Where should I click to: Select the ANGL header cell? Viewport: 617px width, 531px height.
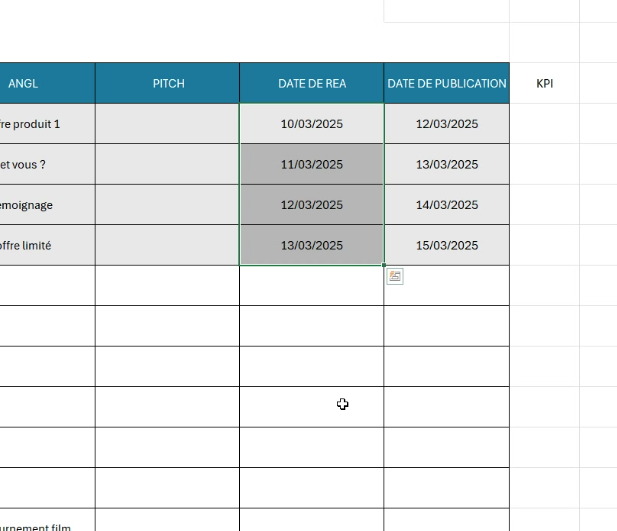40,84
